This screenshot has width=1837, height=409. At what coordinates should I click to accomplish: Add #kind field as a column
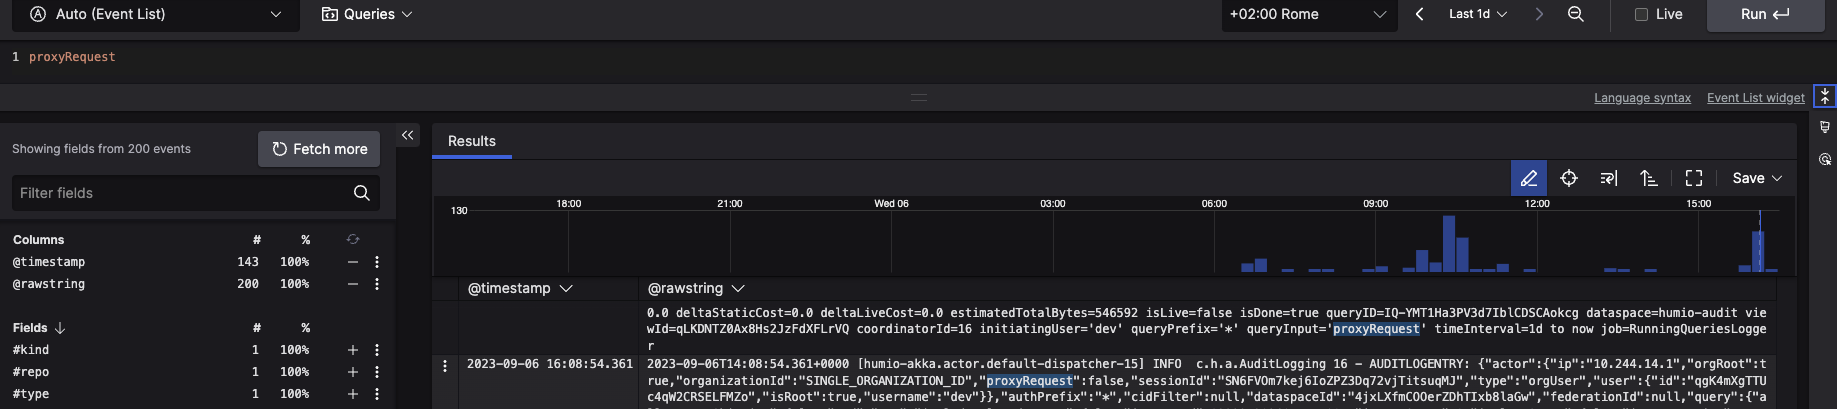[x=352, y=350]
